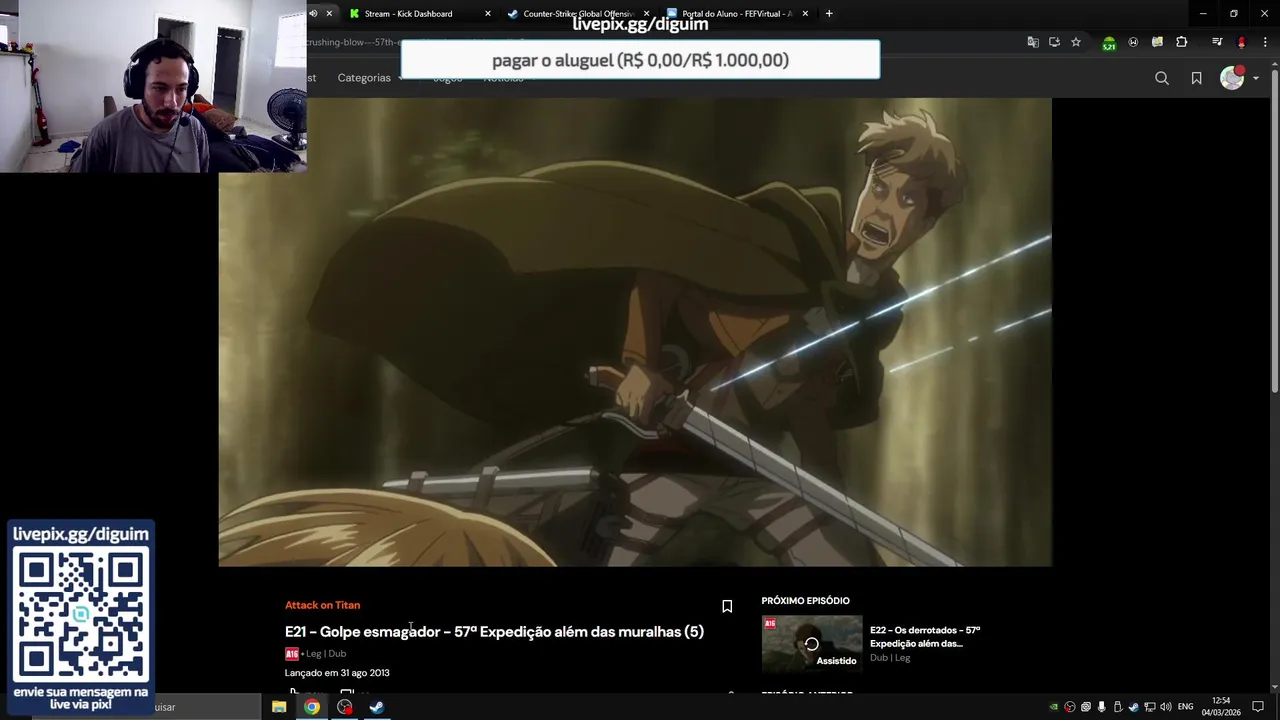Open the translate page icon in the address bar
1280x720 pixels.
(x=1033, y=42)
